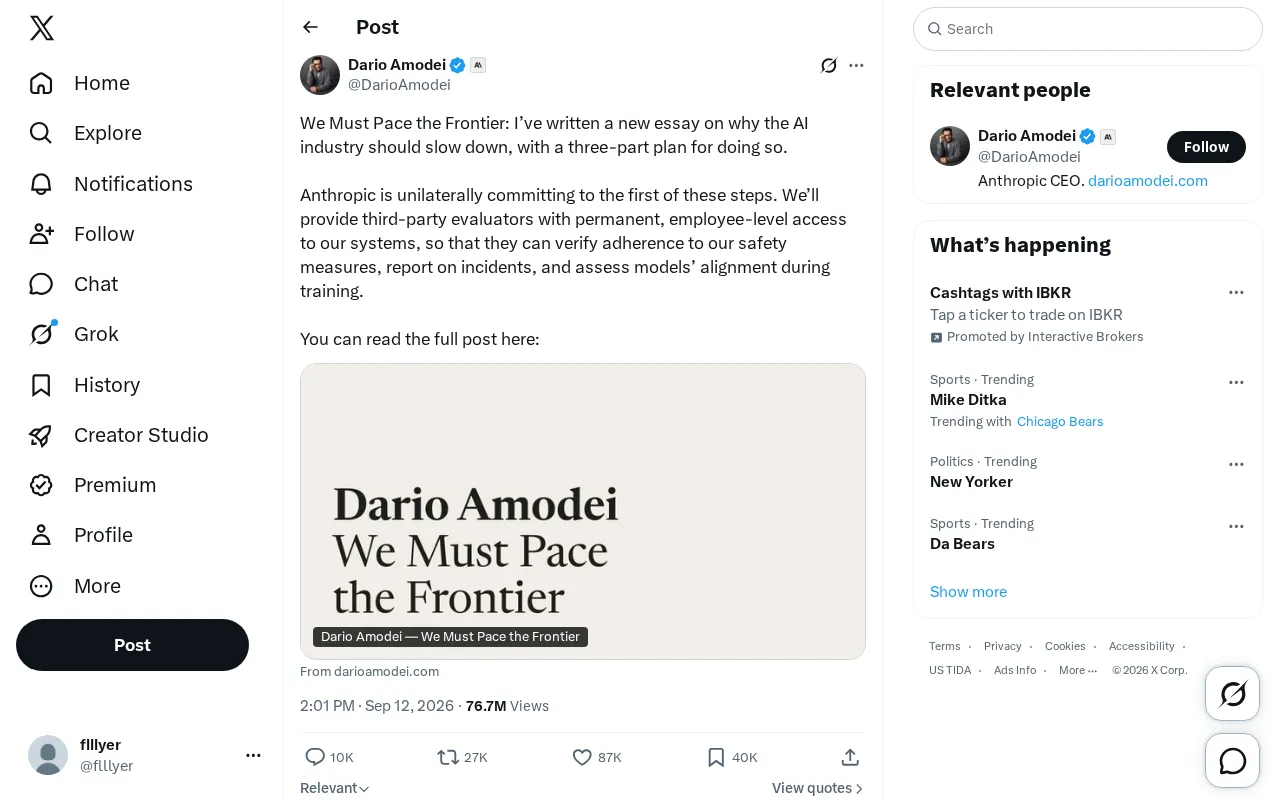This screenshot has width=1280, height=800.
Task: Bookmark the post with 40K bookmarks
Action: point(732,757)
